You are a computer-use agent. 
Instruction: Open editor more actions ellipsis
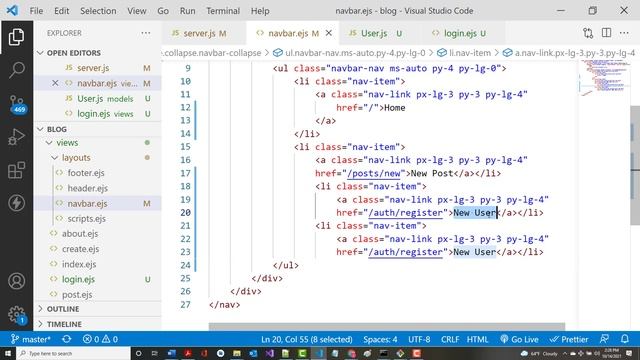624,33
